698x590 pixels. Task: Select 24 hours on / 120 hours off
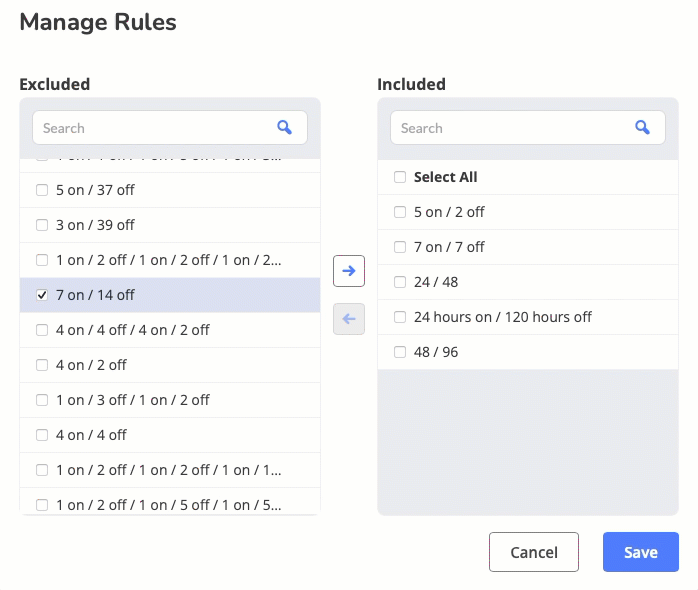[x=400, y=317]
